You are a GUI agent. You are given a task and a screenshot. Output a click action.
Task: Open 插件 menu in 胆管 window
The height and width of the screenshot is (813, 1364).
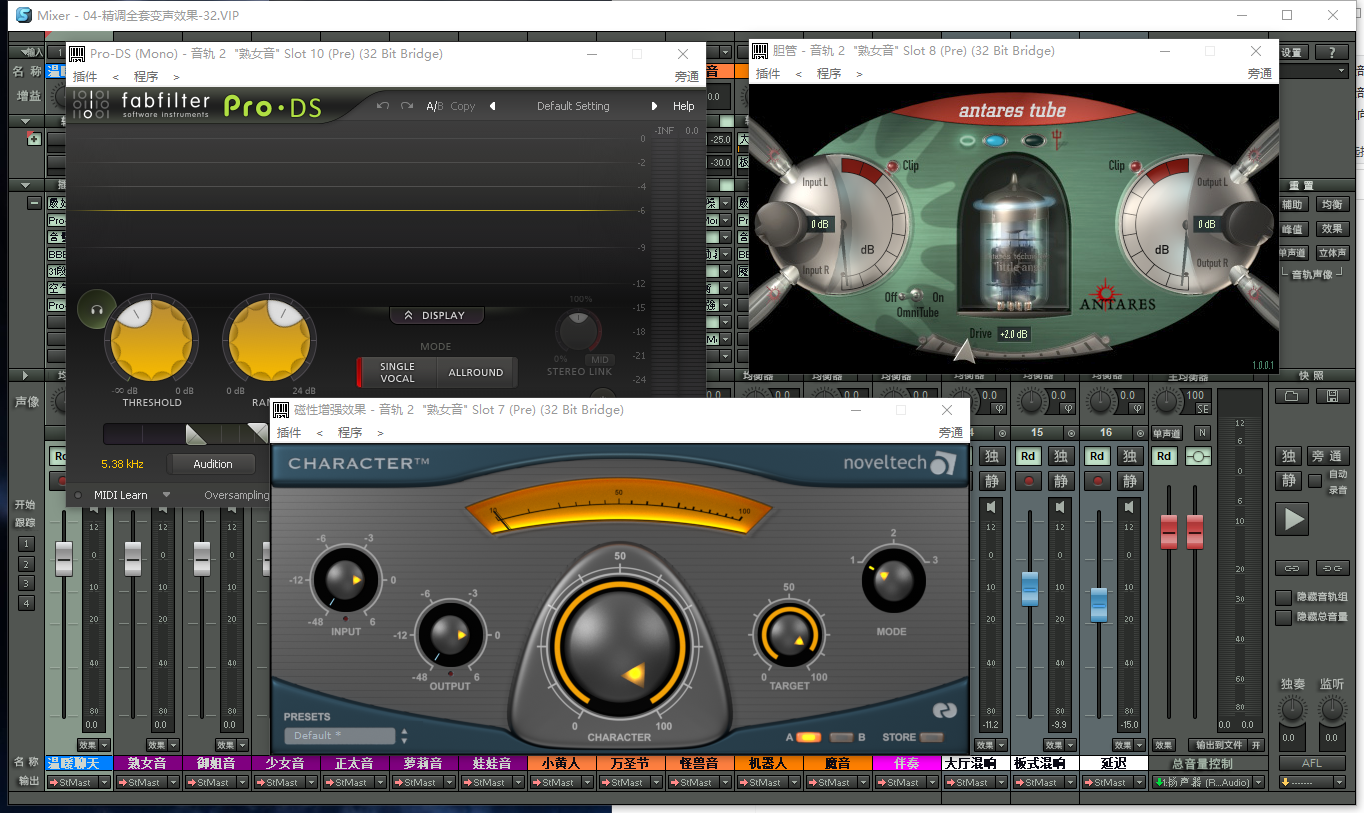(x=768, y=73)
